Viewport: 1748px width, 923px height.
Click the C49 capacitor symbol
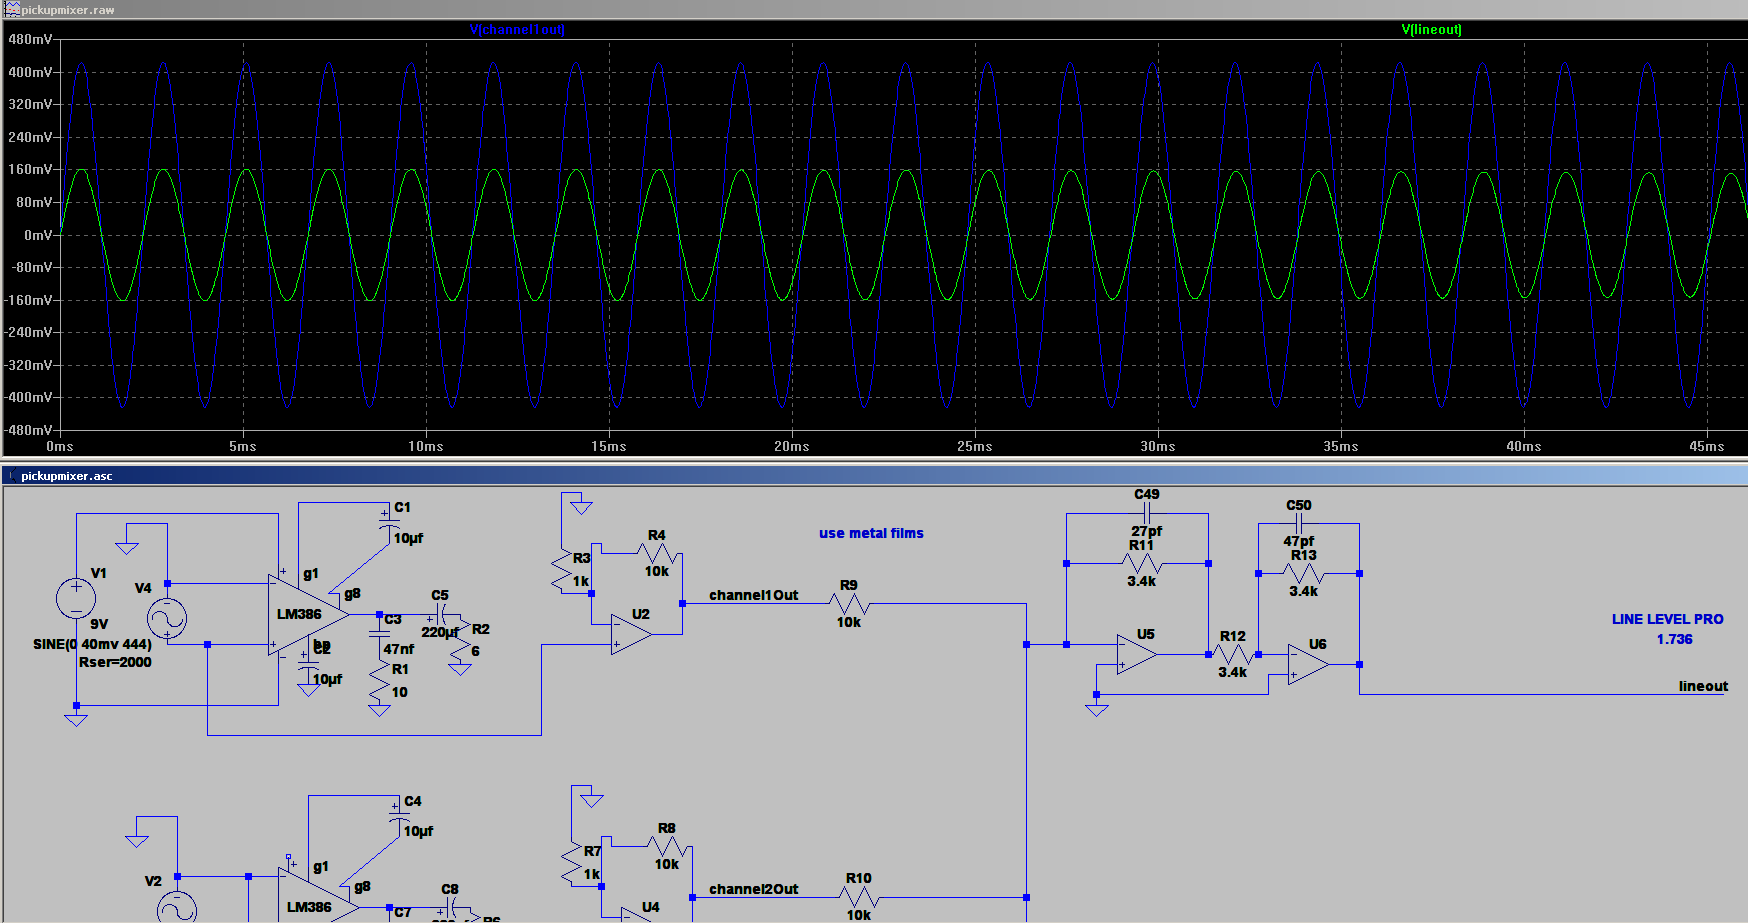point(1147,513)
